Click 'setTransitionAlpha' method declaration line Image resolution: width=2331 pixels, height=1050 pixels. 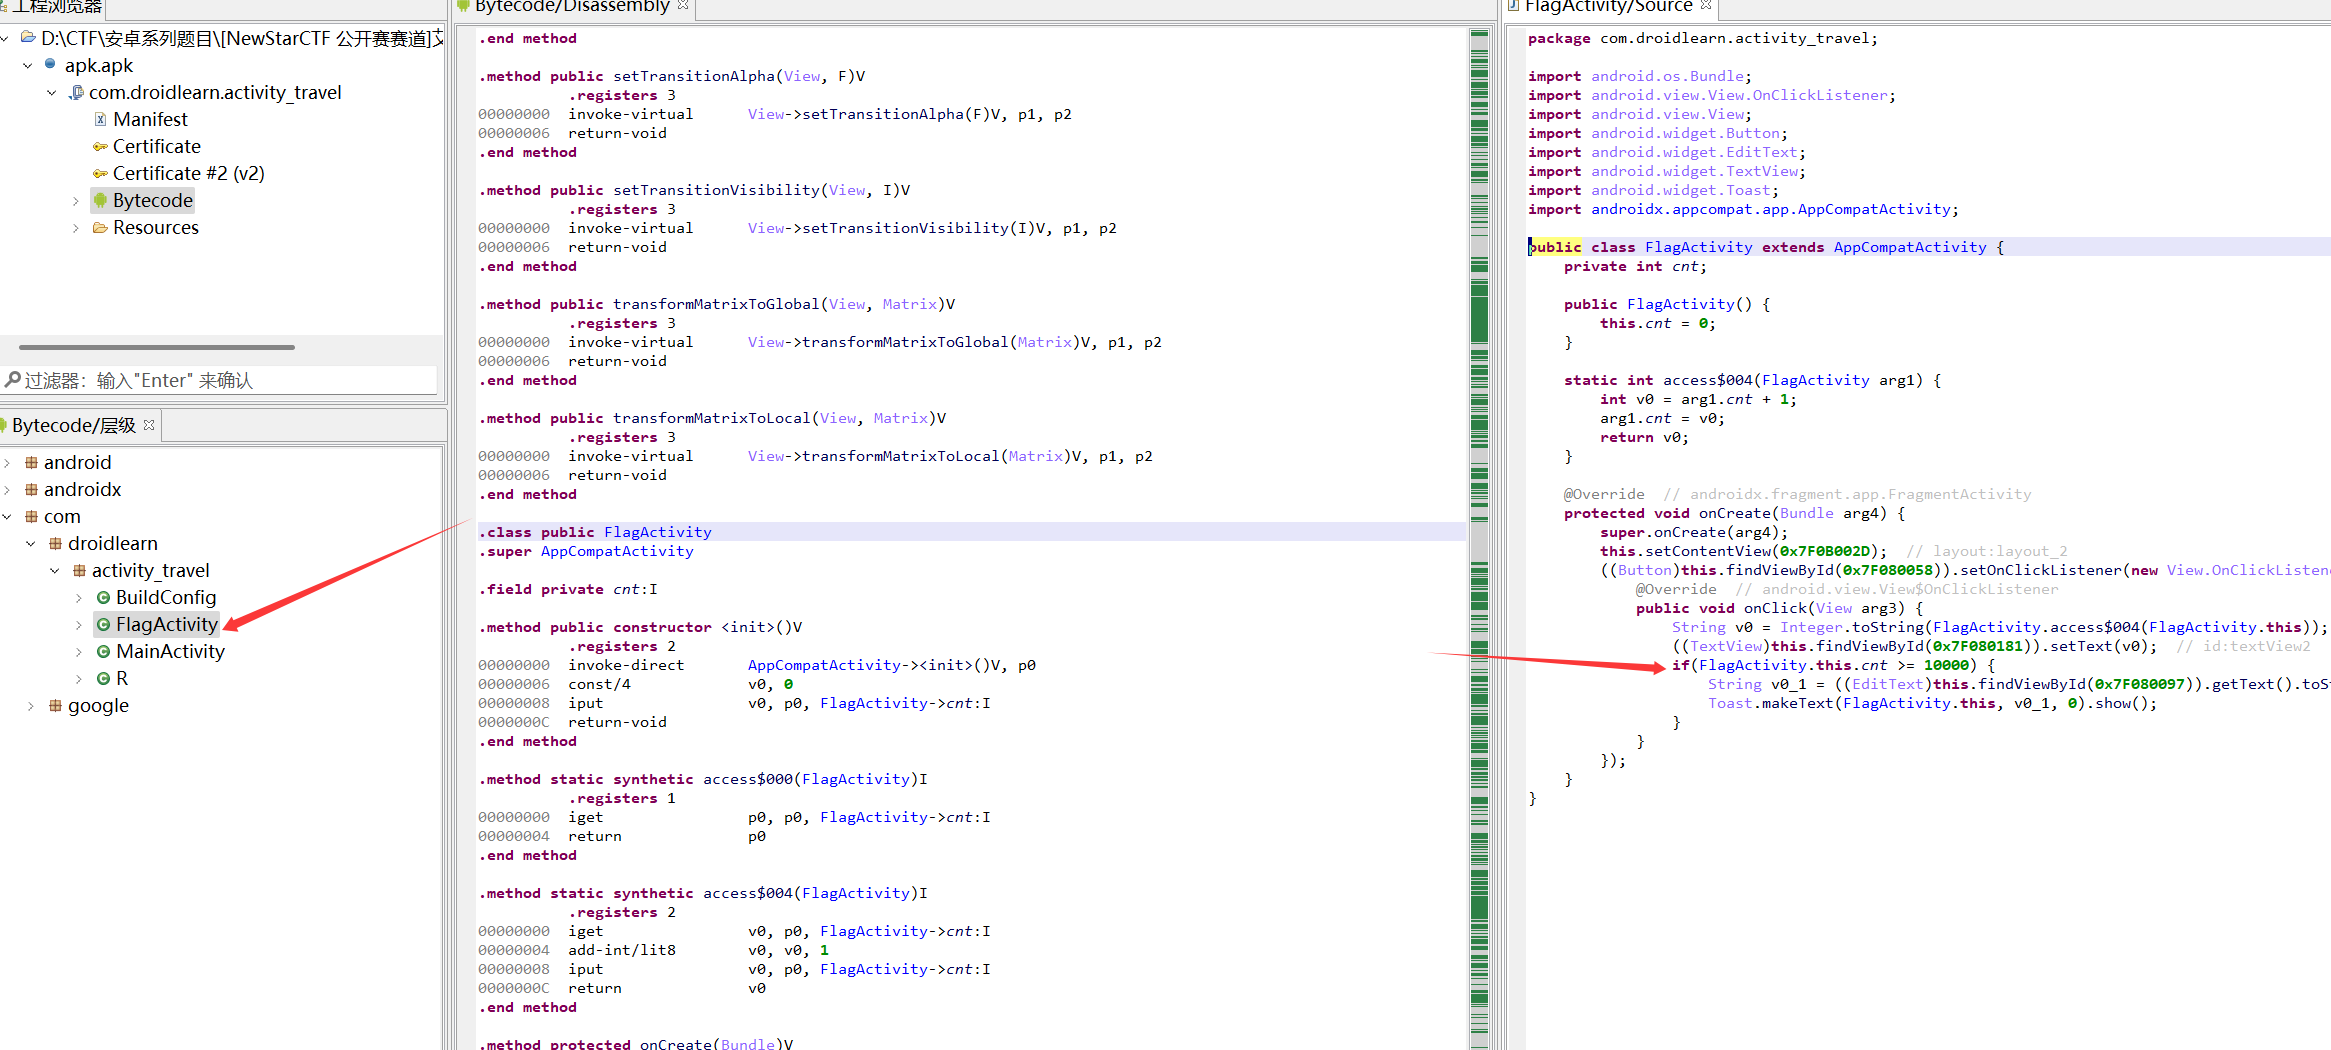click(672, 76)
